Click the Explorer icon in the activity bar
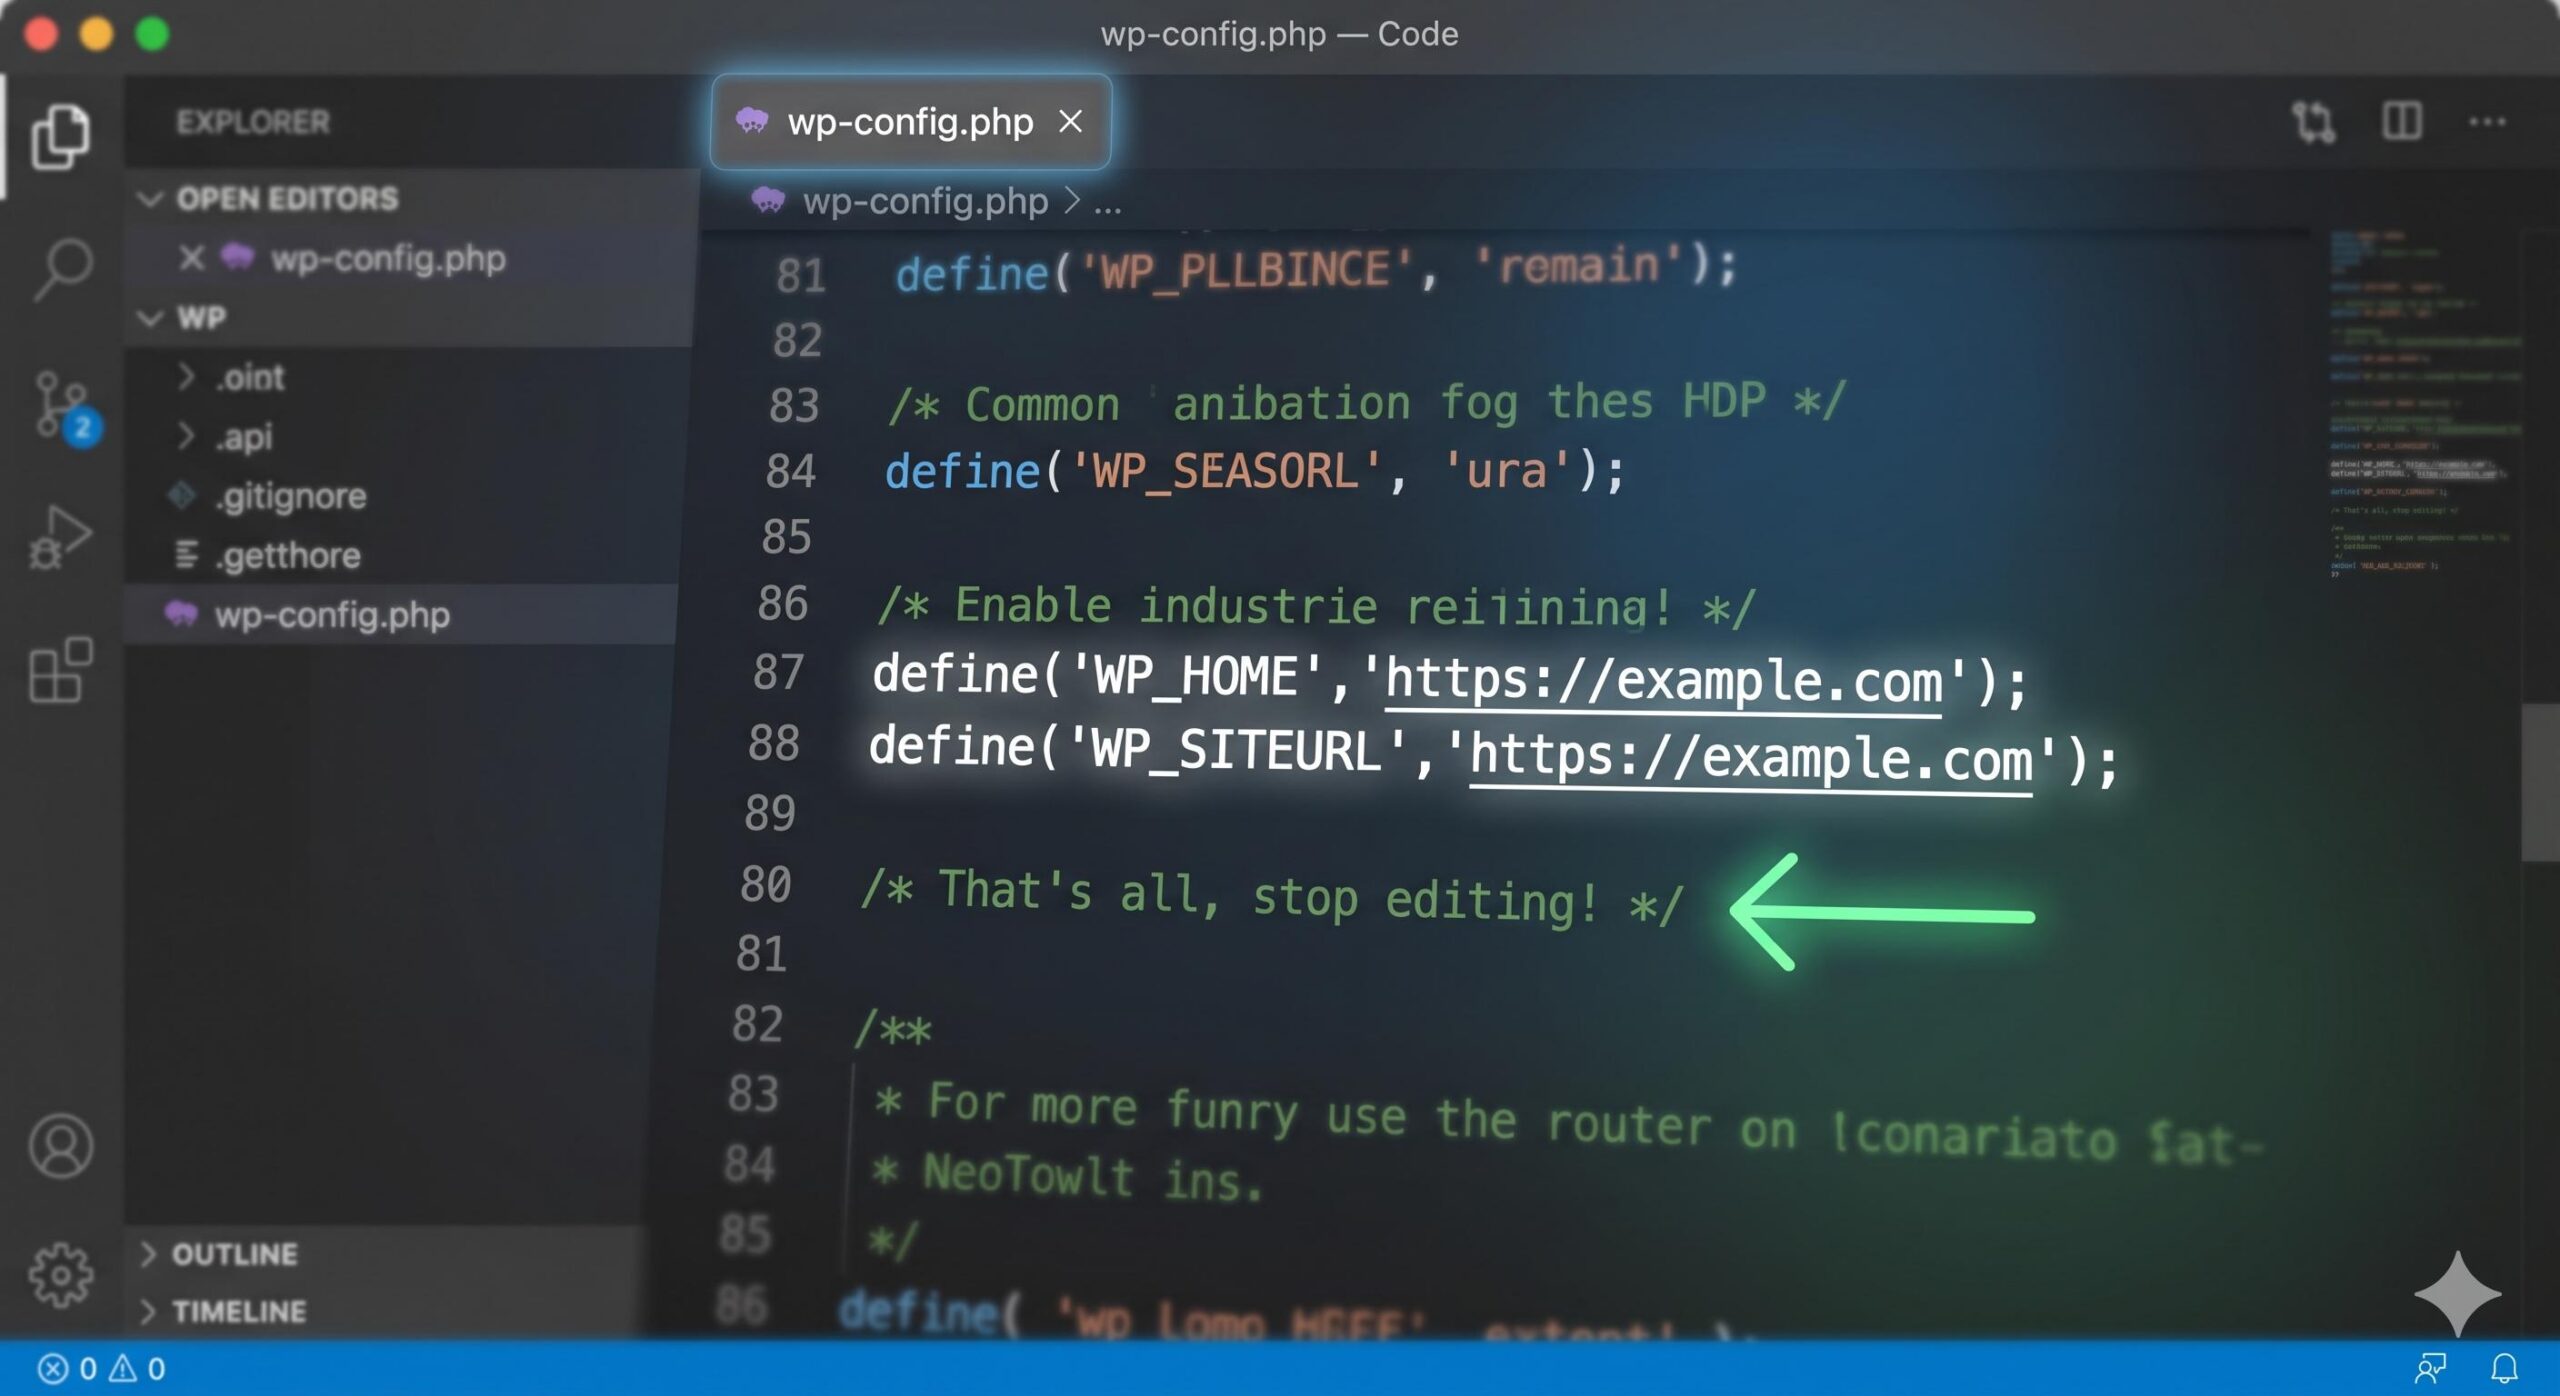2560x1396 pixels. (x=62, y=135)
